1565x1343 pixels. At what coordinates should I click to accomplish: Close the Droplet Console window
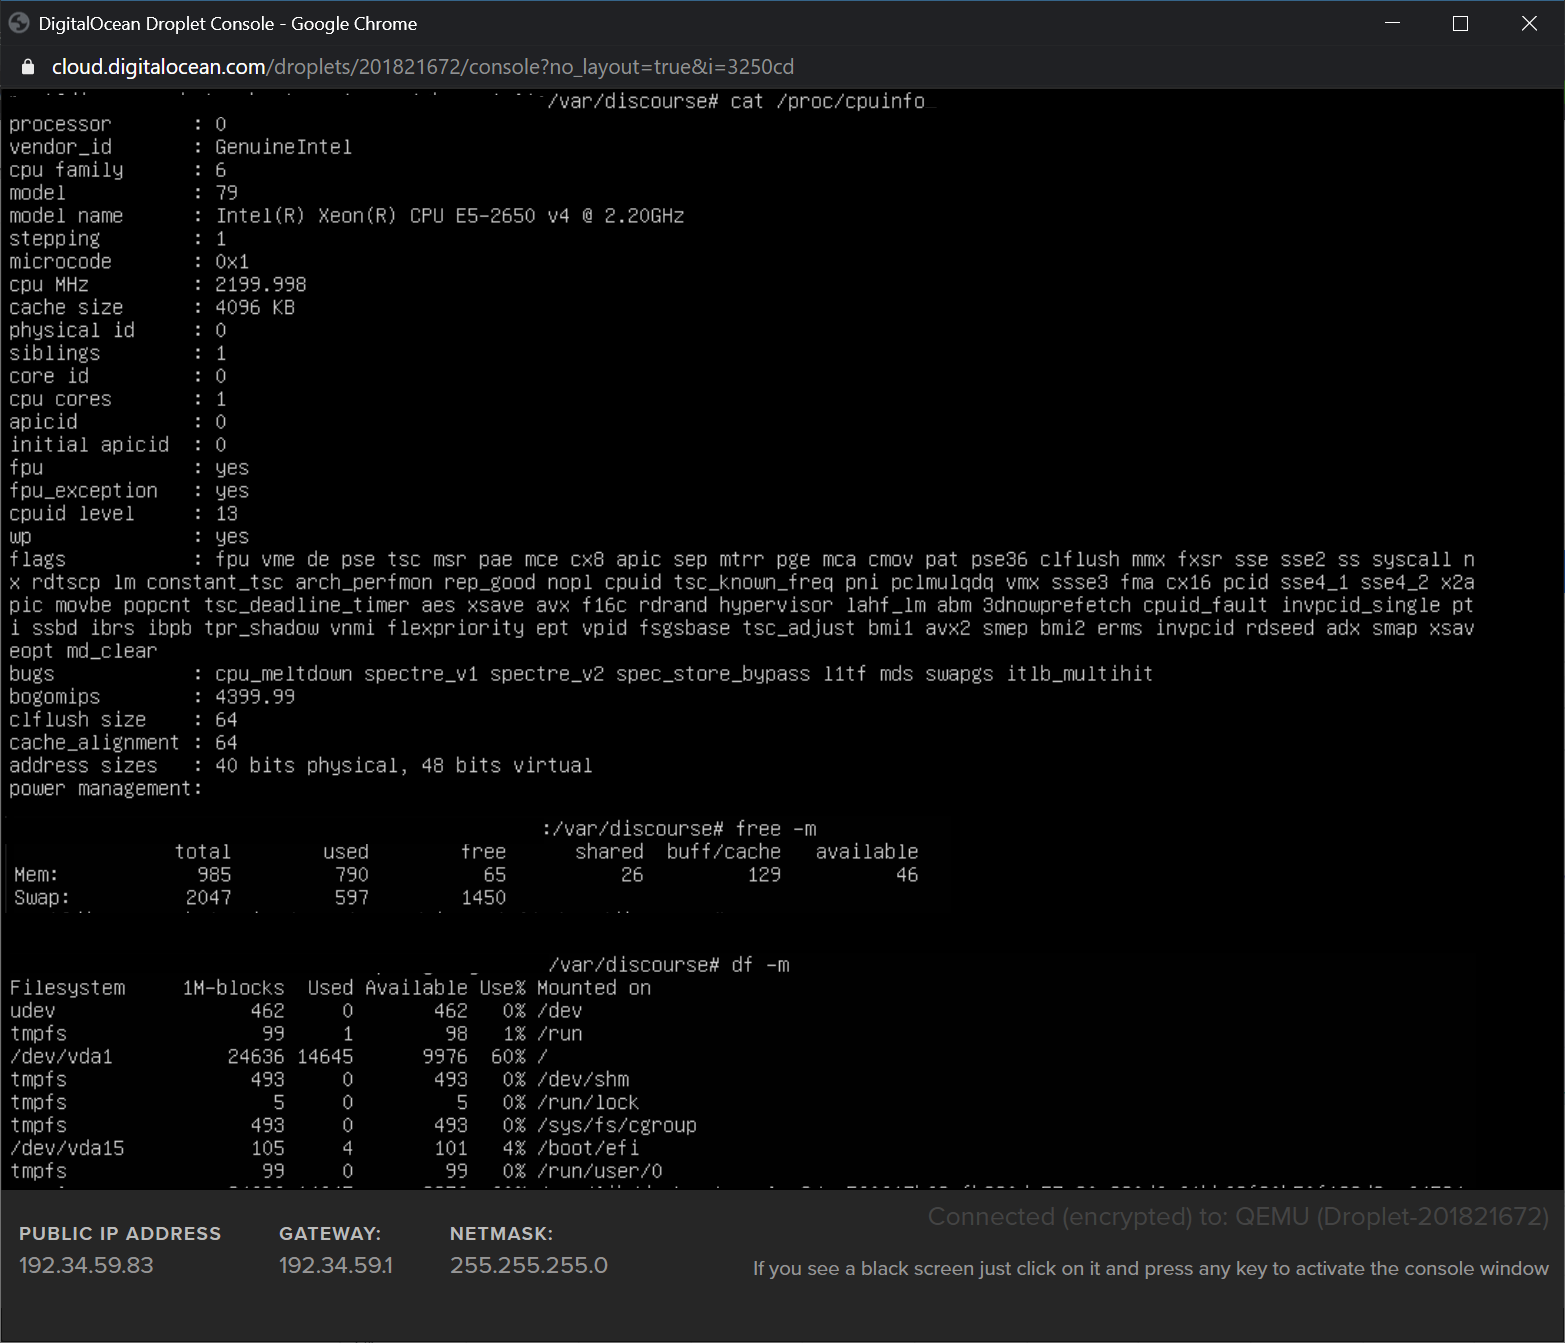pyautogui.click(x=1529, y=23)
